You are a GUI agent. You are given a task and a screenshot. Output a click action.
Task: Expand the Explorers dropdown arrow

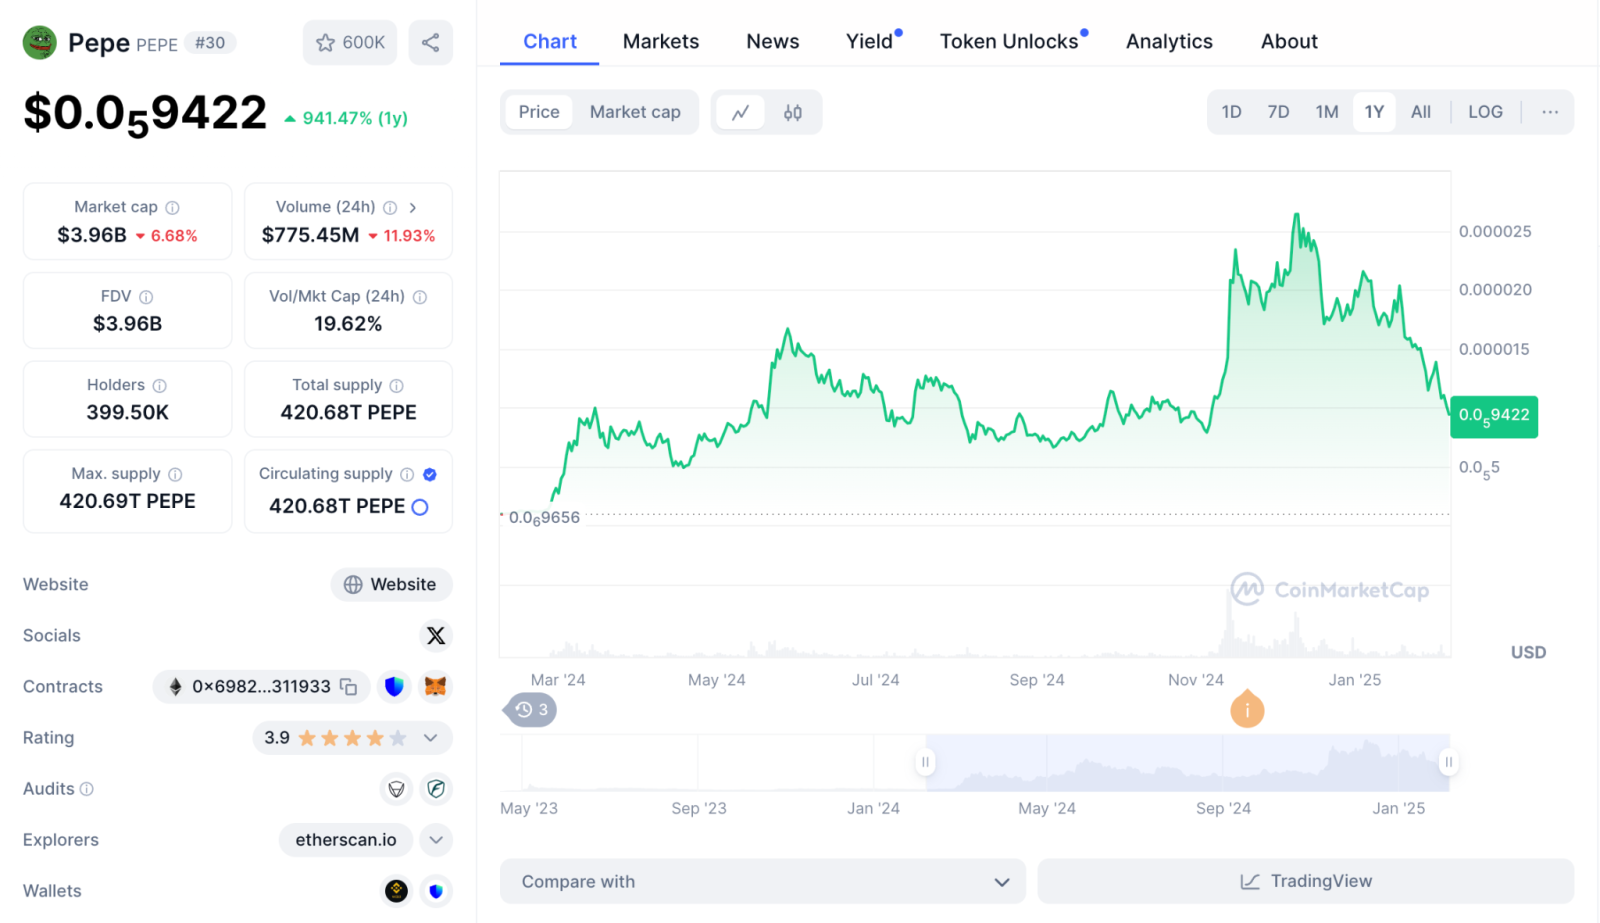pos(436,840)
